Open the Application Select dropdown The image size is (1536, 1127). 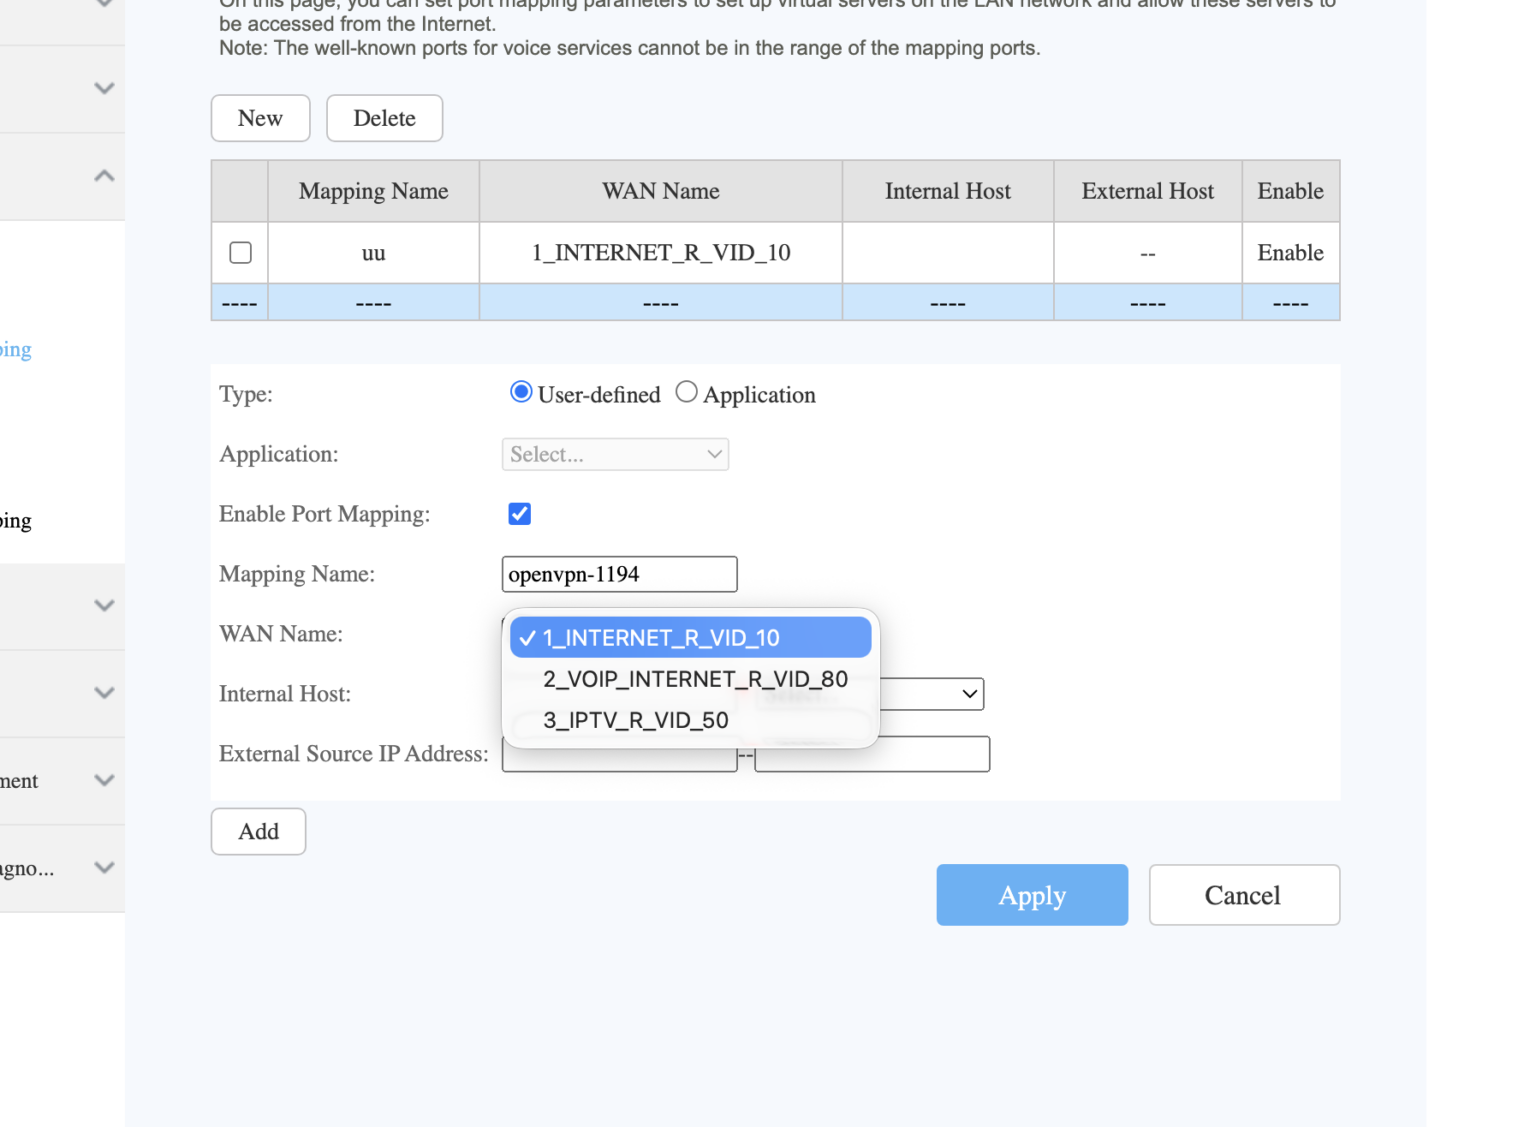click(x=614, y=454)
